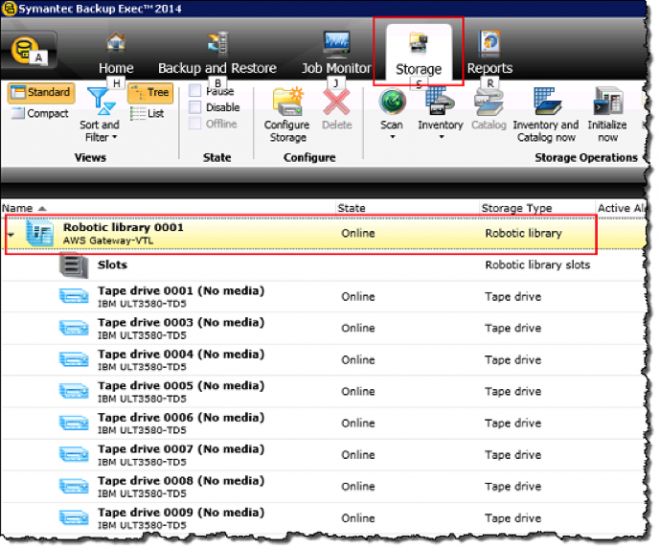Screen dimensions: 660x550
Task: Collapse the Robotic library 0001 node
Action: pyautogui.click(x=11, y=234)
